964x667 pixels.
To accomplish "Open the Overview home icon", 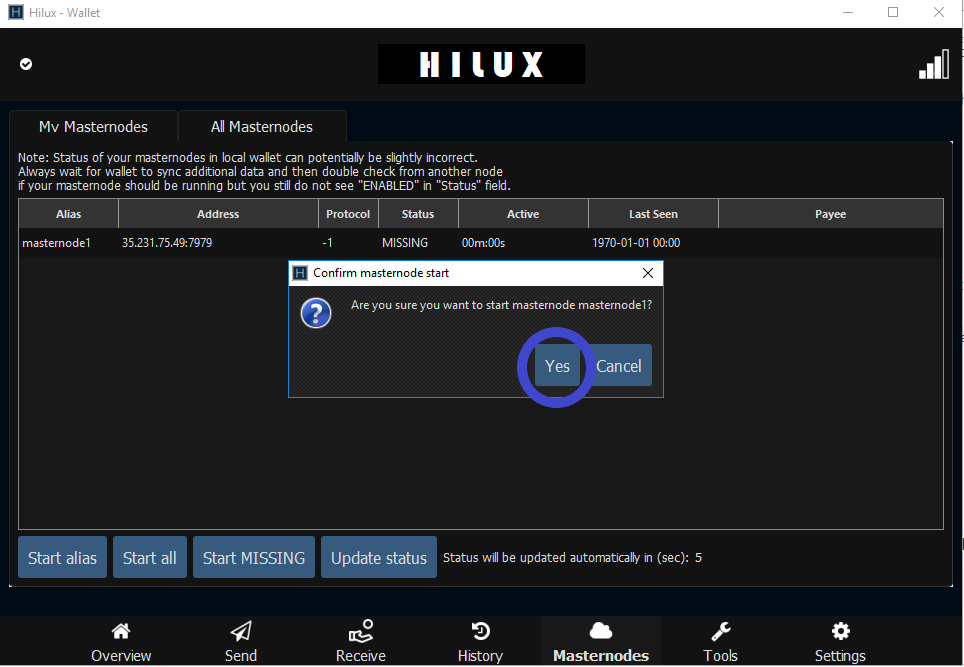I will coord(121,631).
